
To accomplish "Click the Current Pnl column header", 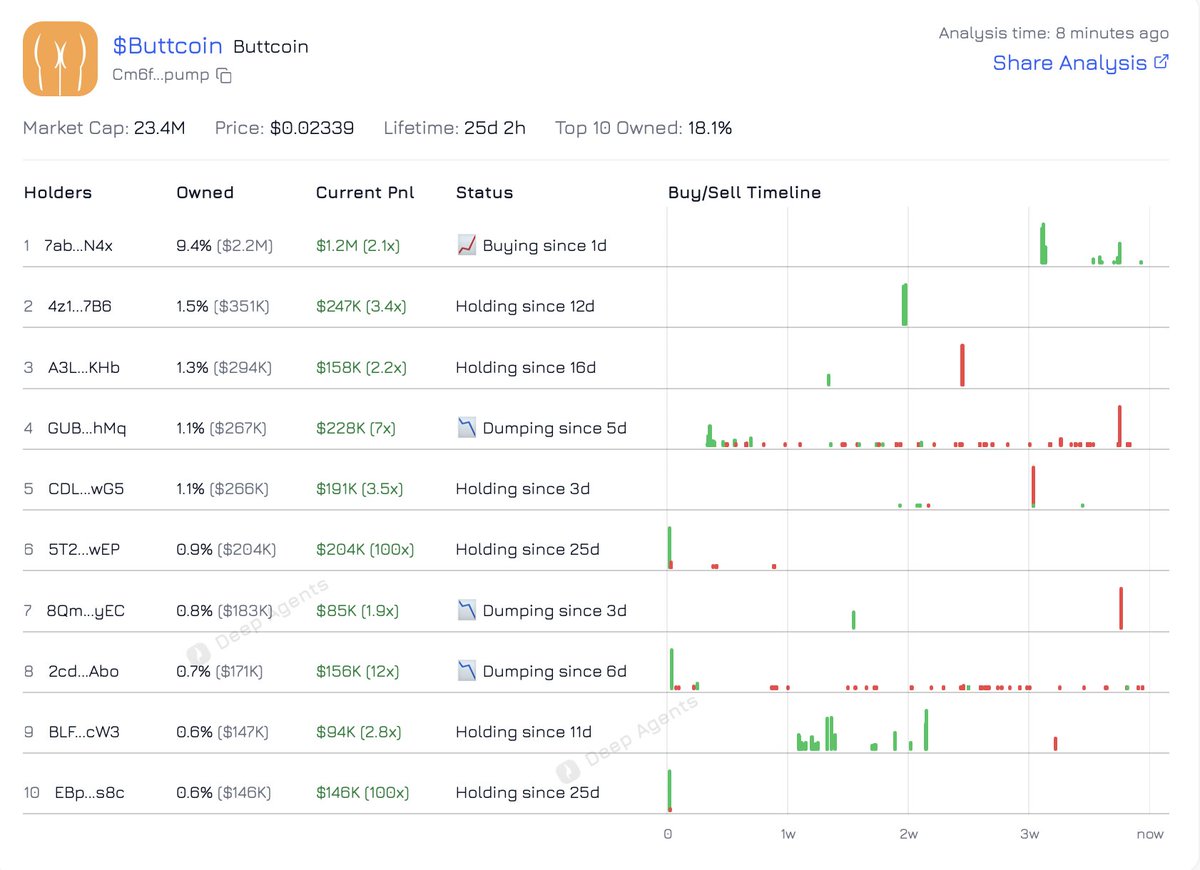I will 365,192.
